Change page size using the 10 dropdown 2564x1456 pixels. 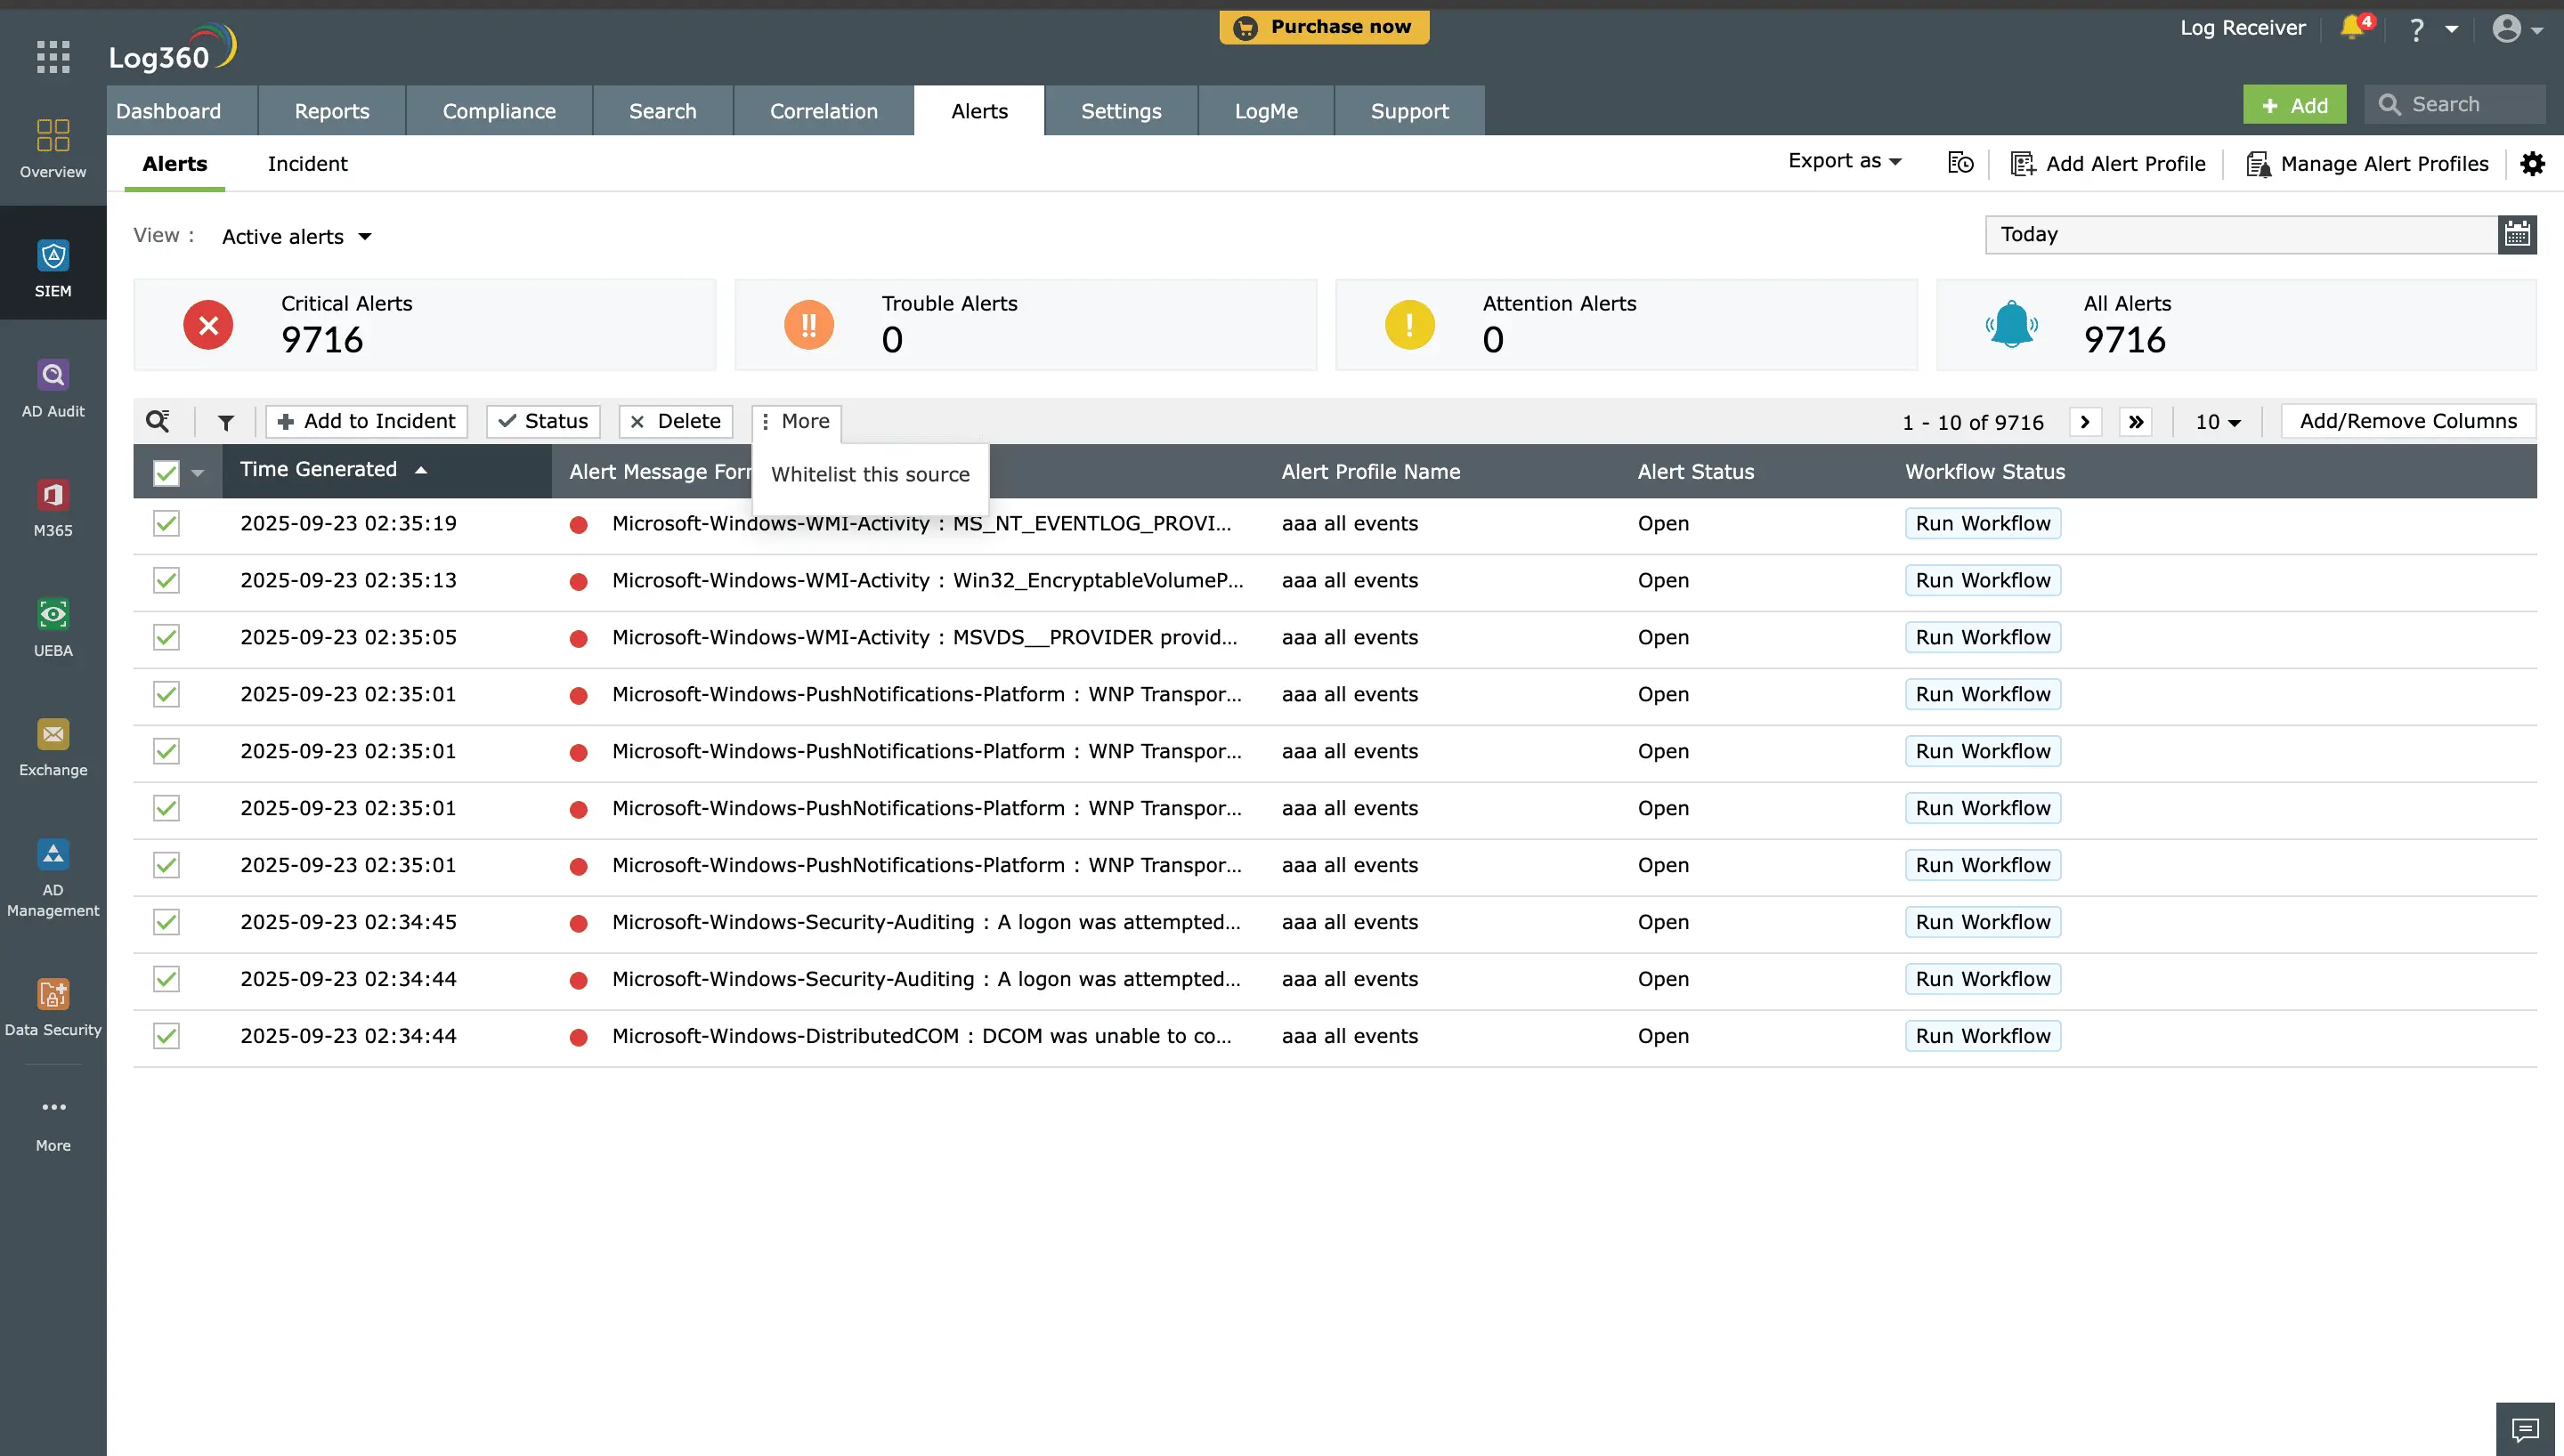2216,421
